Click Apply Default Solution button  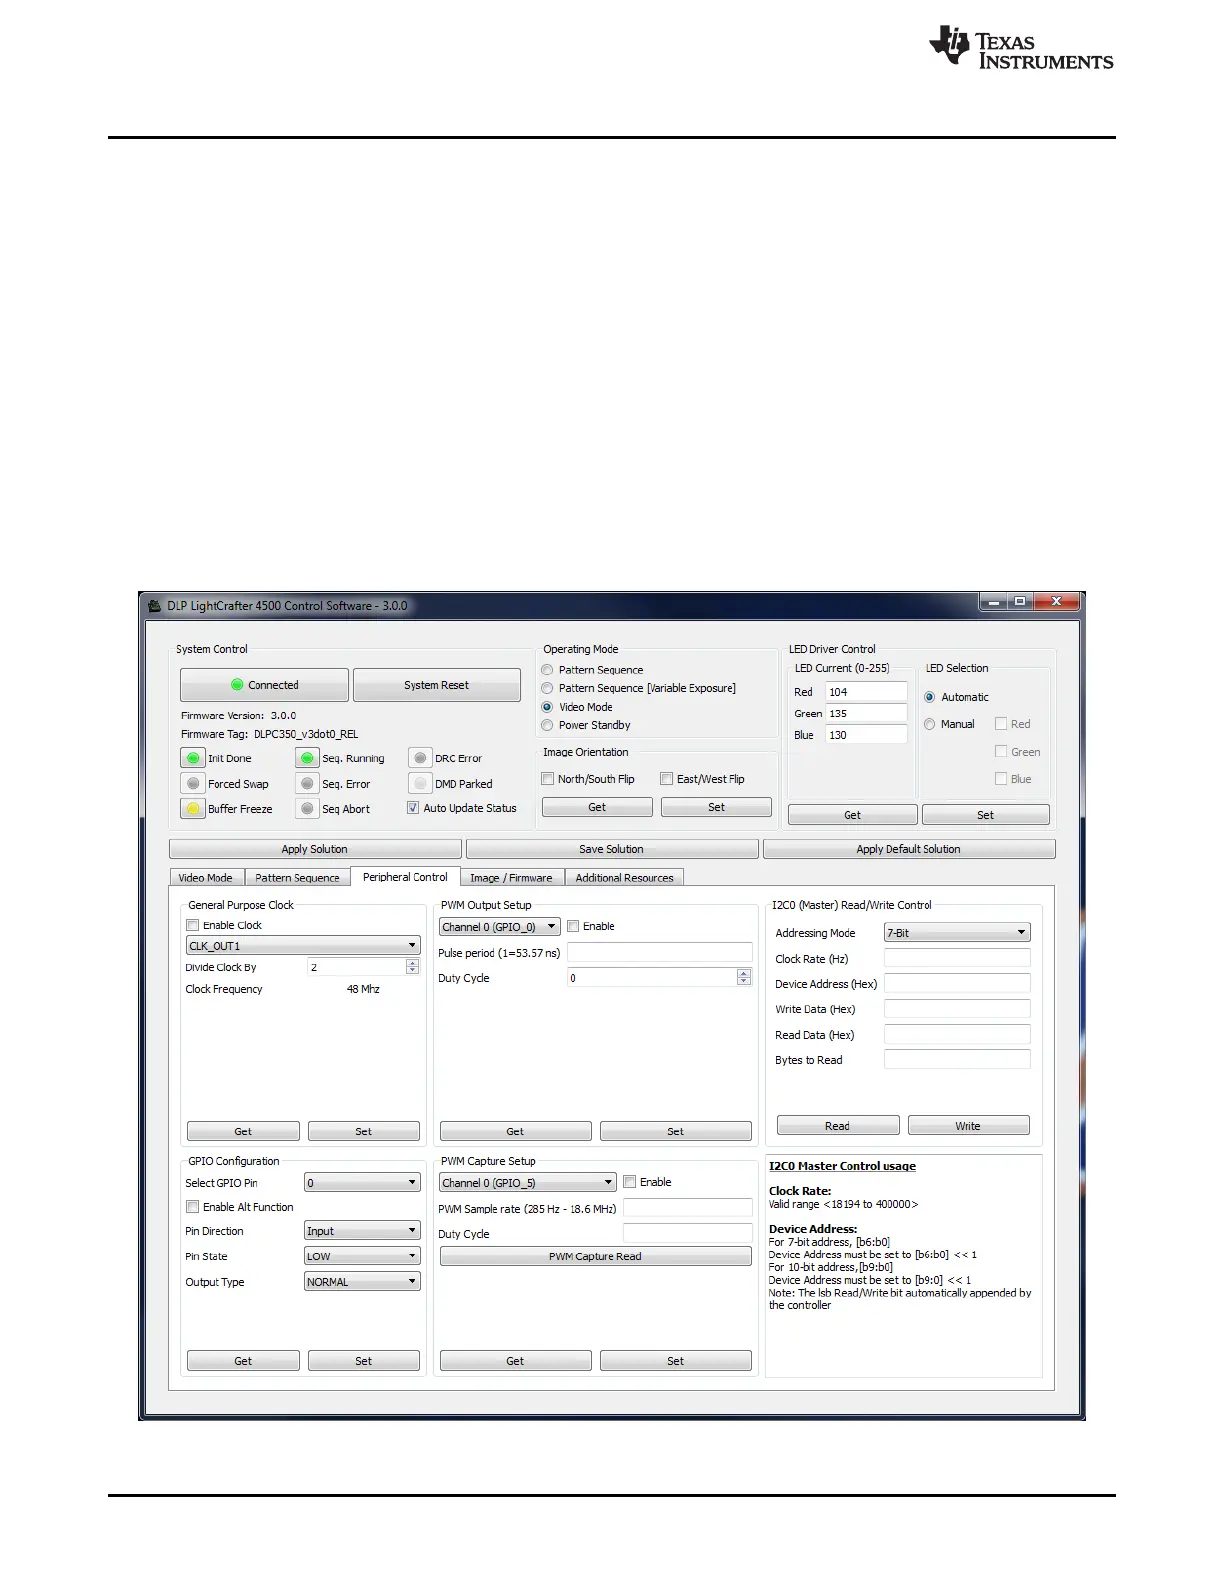click(x=908, y=849)
